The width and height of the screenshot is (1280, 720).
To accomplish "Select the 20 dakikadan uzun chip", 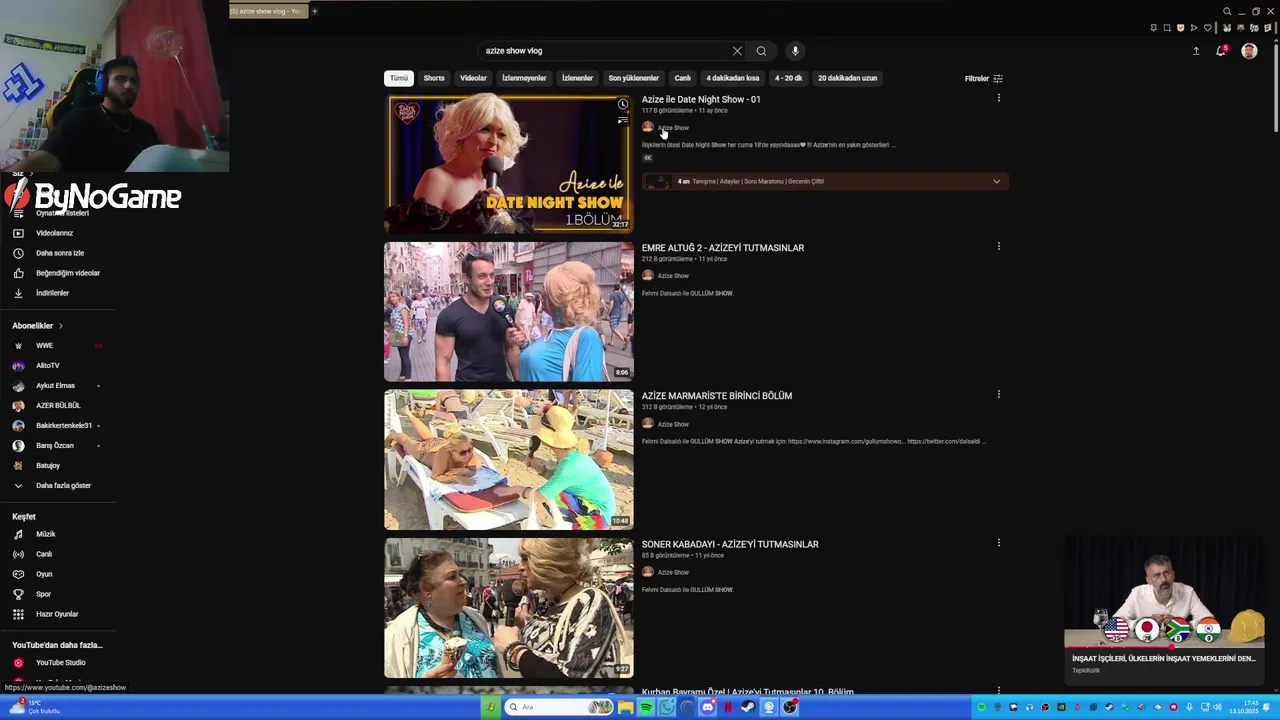I will 847,78.
